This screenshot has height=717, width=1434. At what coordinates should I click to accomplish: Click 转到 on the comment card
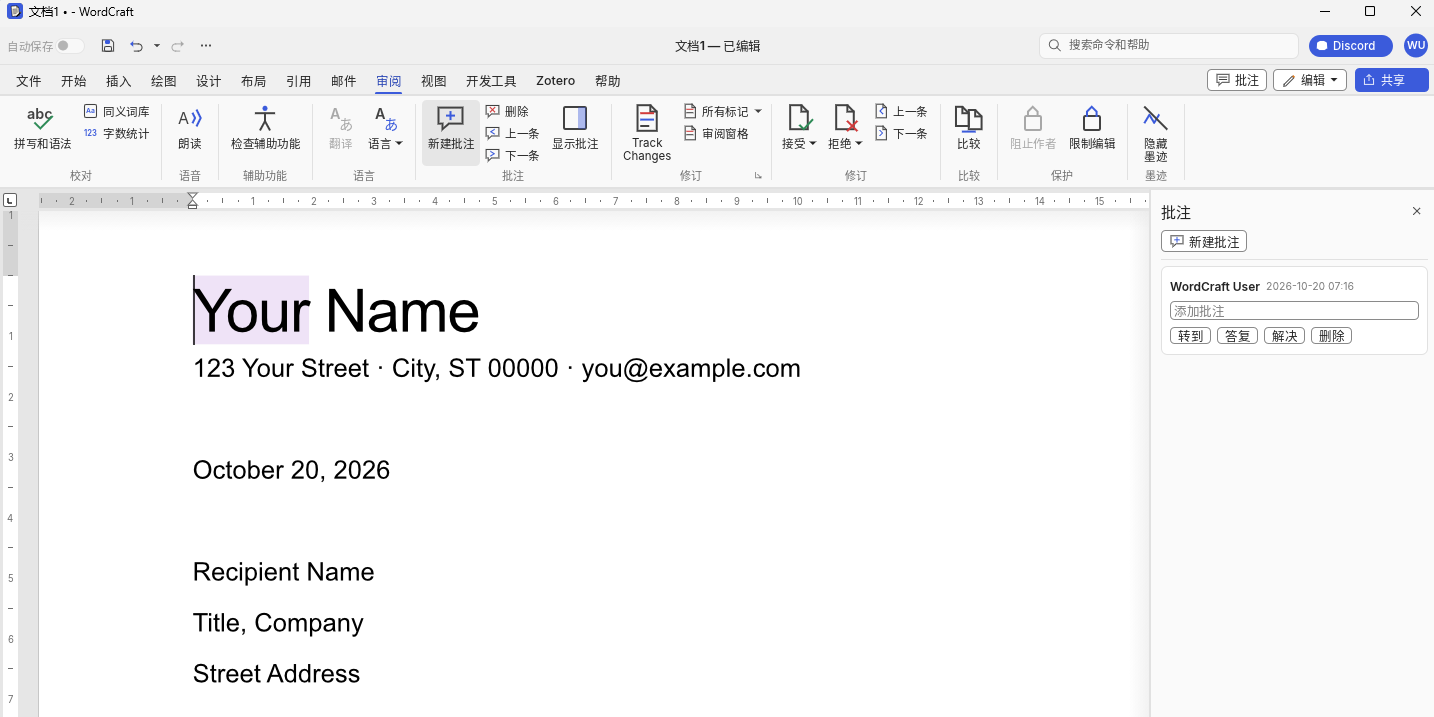tap(1191, 336)
